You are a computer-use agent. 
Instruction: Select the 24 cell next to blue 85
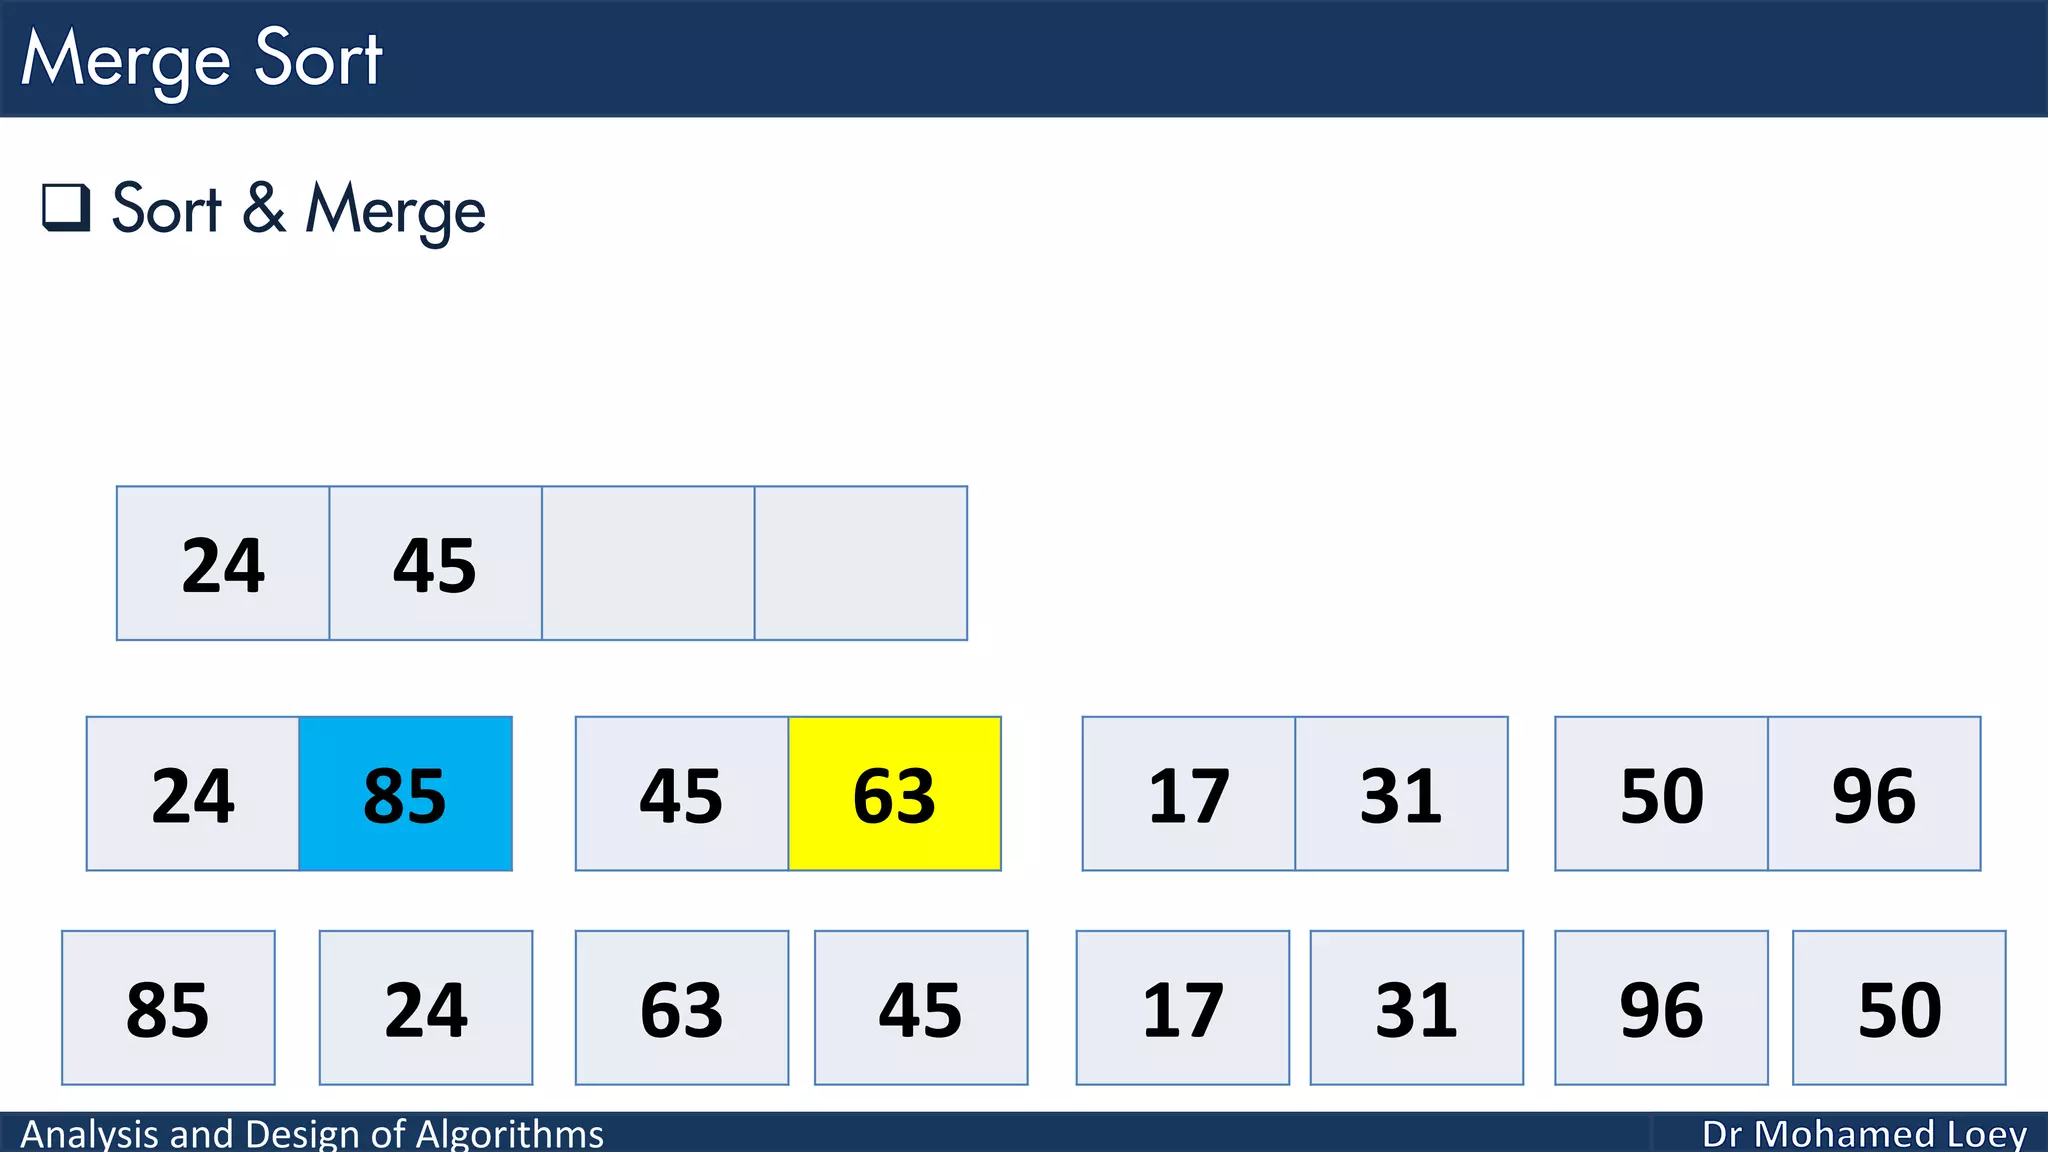(193, 794)
